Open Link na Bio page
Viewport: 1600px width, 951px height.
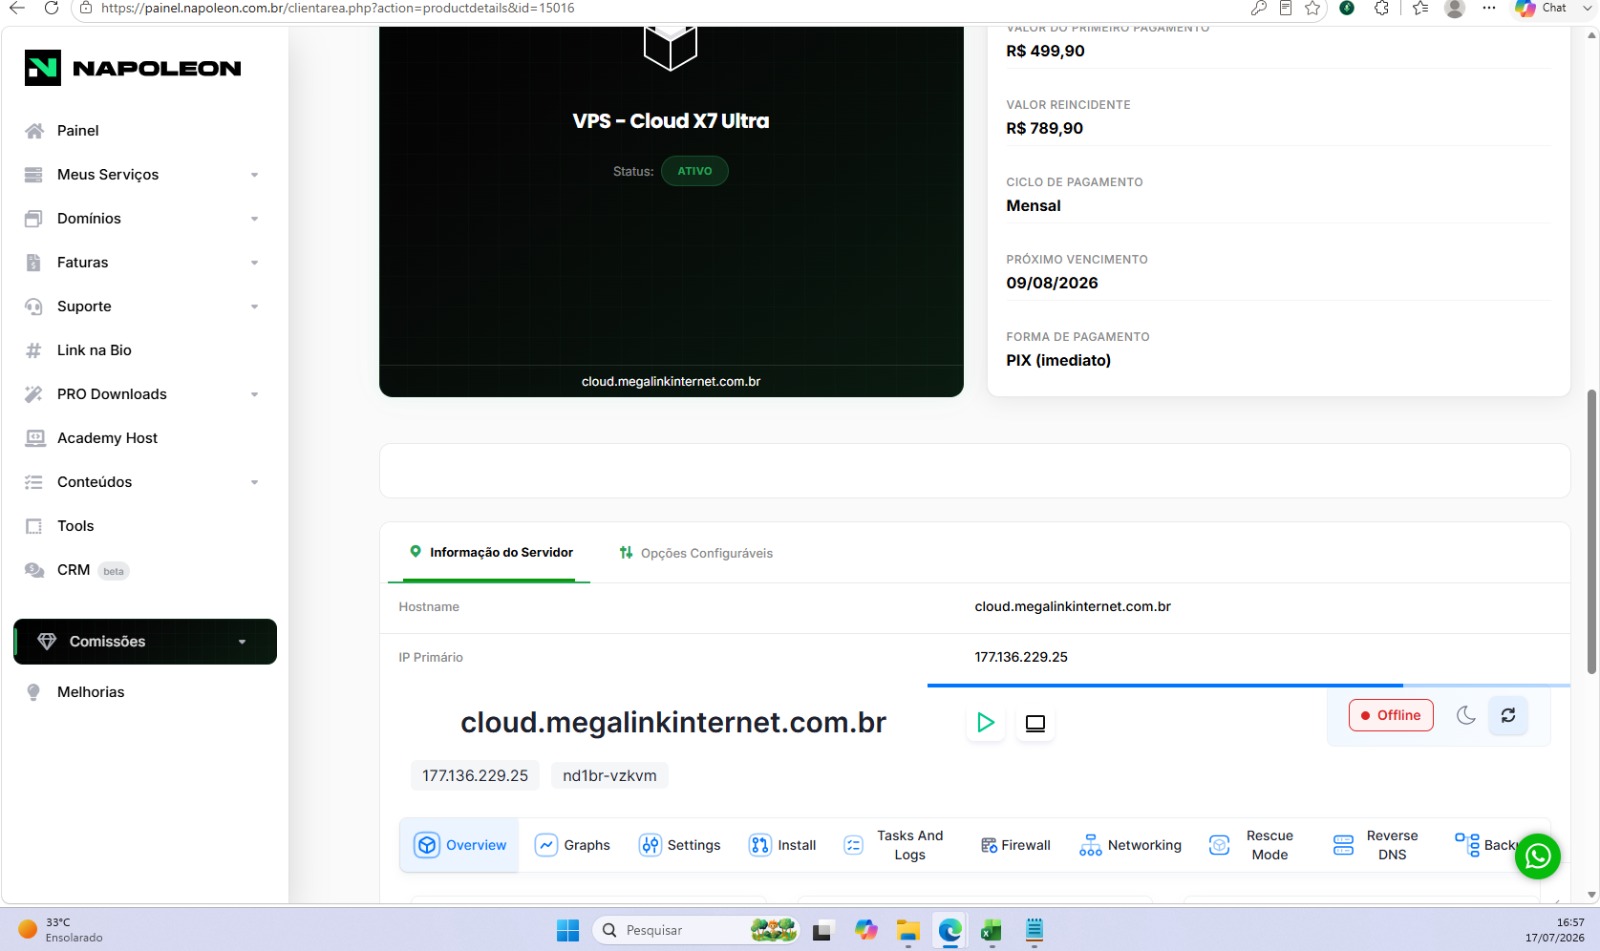coord(94,350)
